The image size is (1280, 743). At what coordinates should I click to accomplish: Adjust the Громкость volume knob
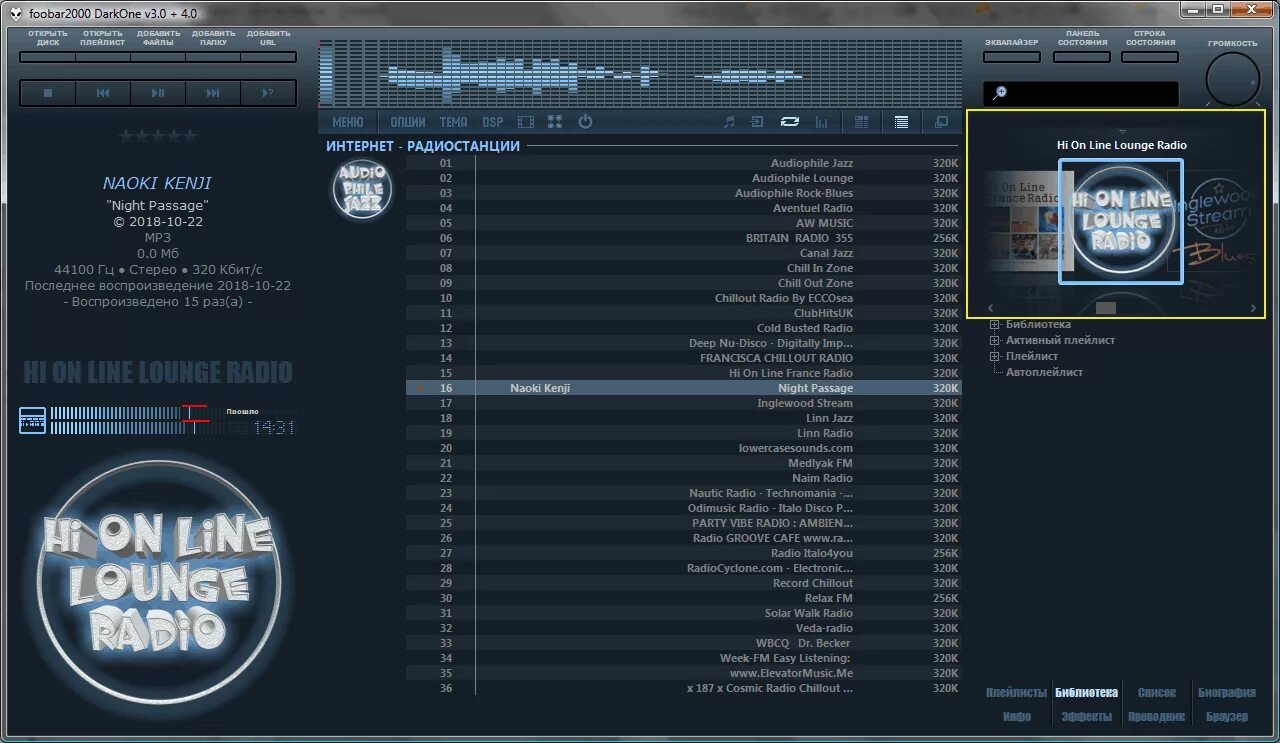[x=1232, y=78]
